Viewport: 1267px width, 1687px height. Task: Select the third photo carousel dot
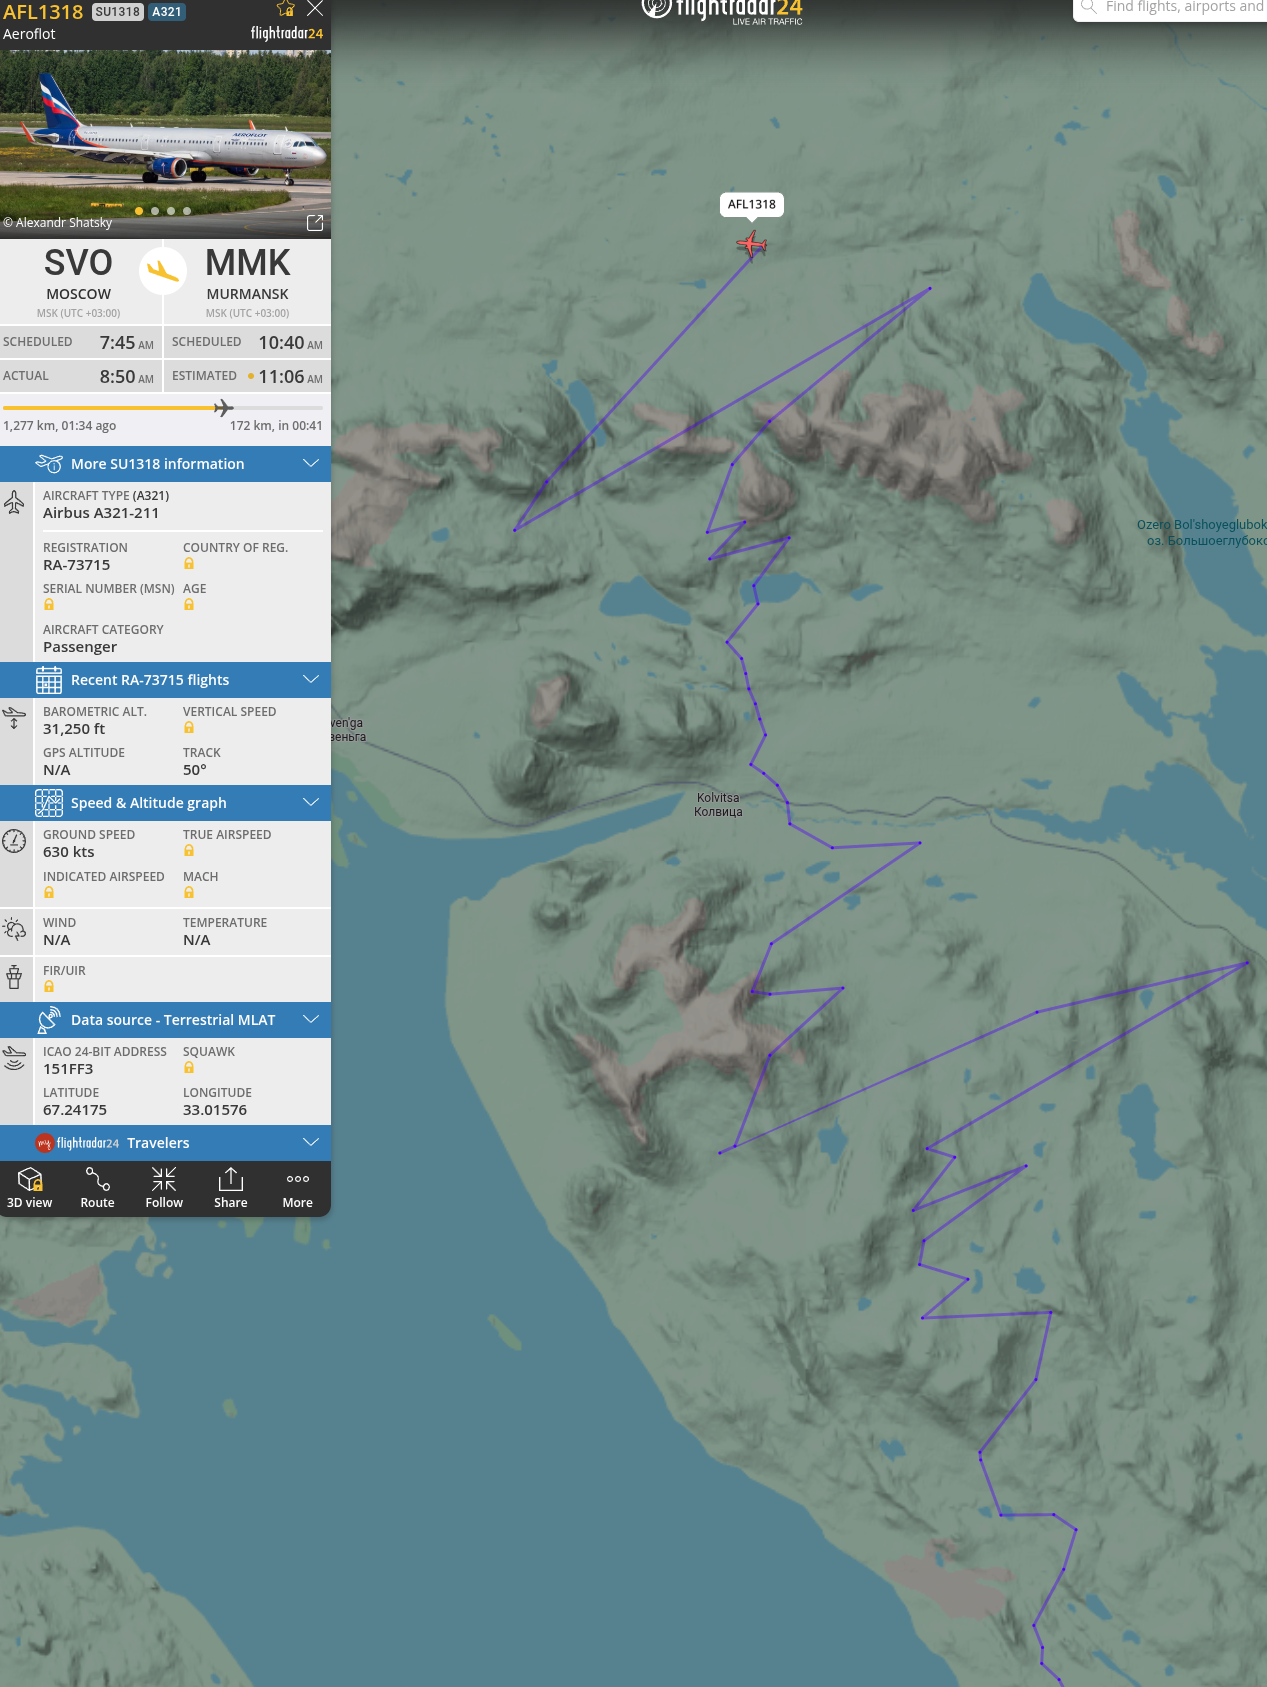[171, 211]
